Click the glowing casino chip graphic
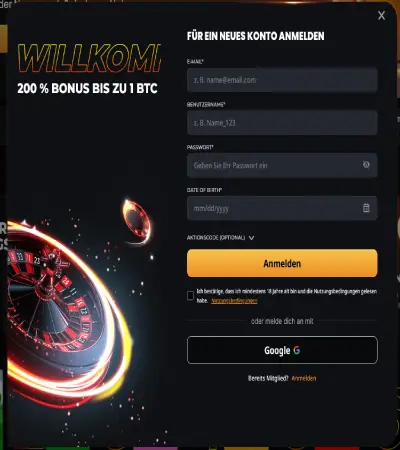Viewport: 400px width, 450px height. [x=137, y=221]
